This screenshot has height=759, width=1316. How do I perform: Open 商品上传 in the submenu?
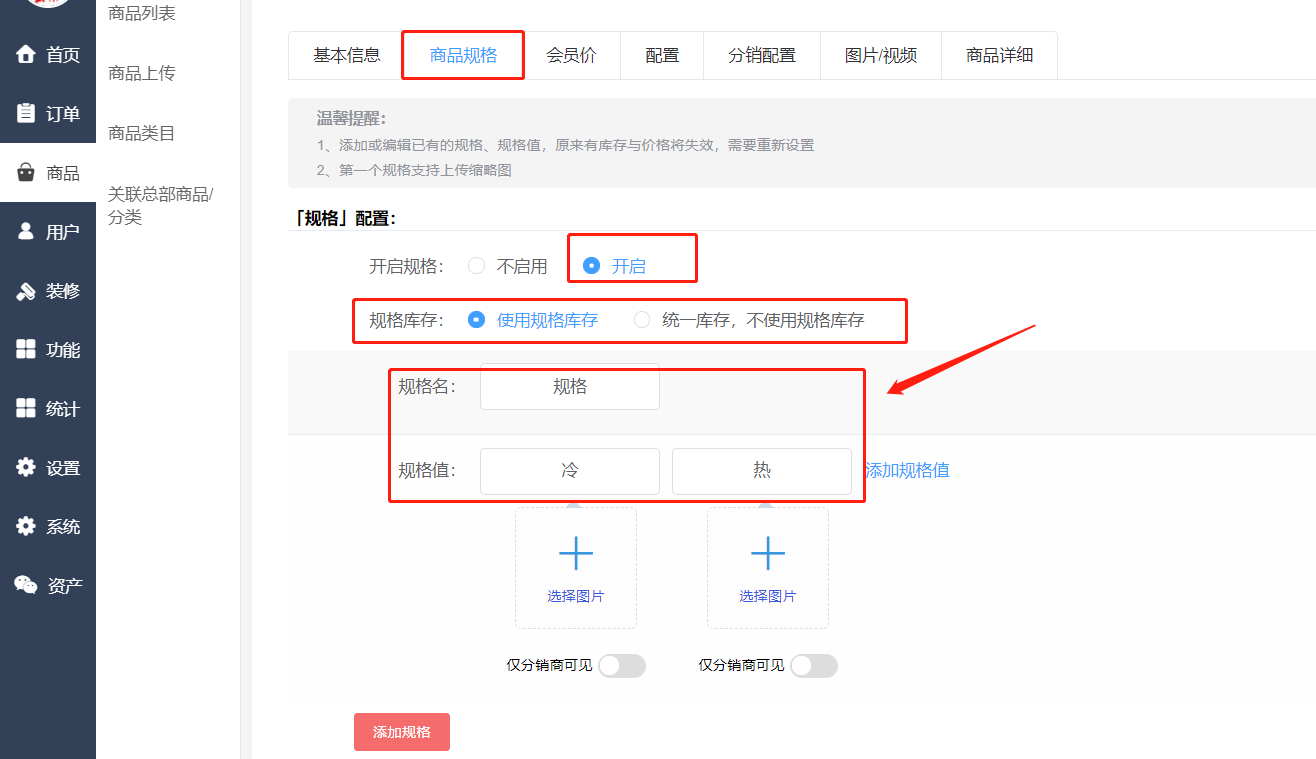point(142,73)
